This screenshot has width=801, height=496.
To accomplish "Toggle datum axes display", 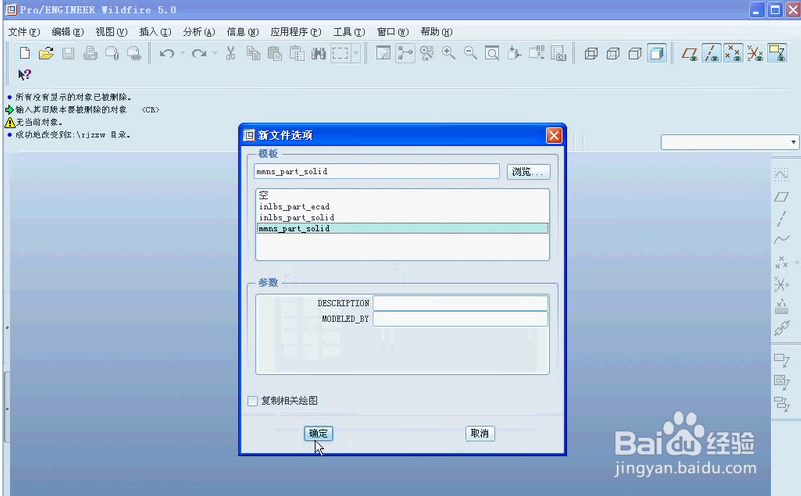I will pos(711,53).
